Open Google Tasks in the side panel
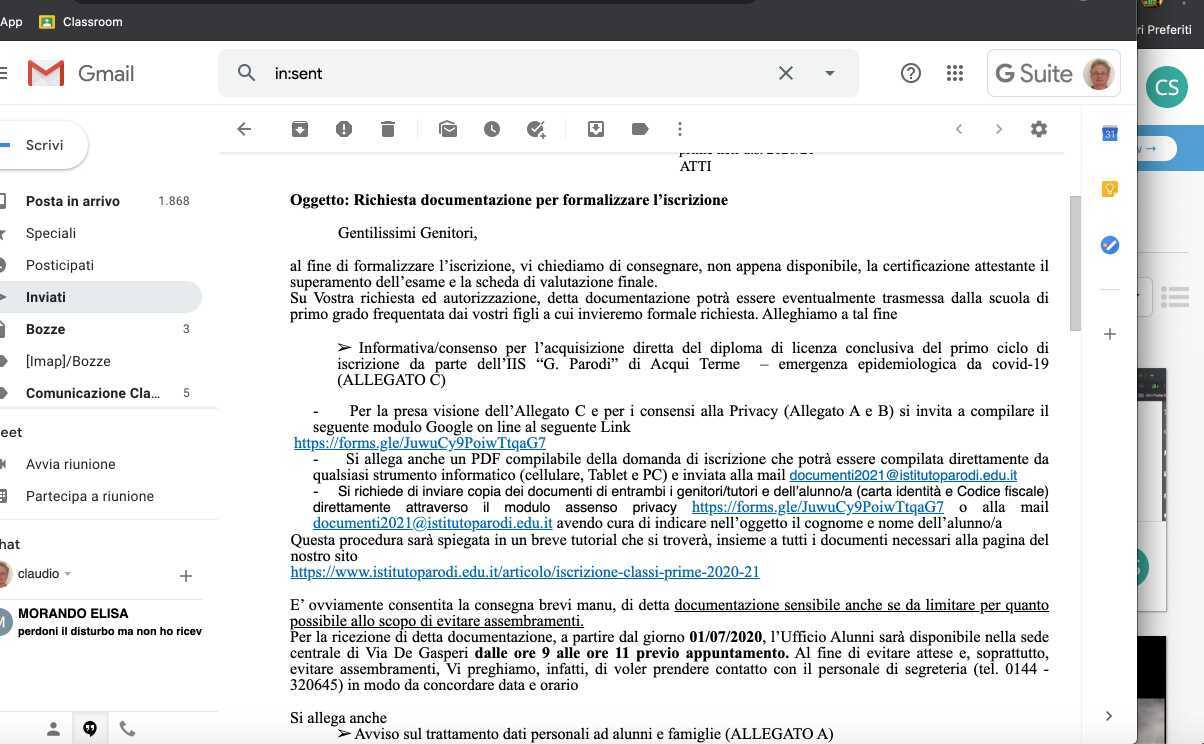Image resolution: width=1204 pixels, height=744 pixels. pyautogui.click(x=1110, y=245)
